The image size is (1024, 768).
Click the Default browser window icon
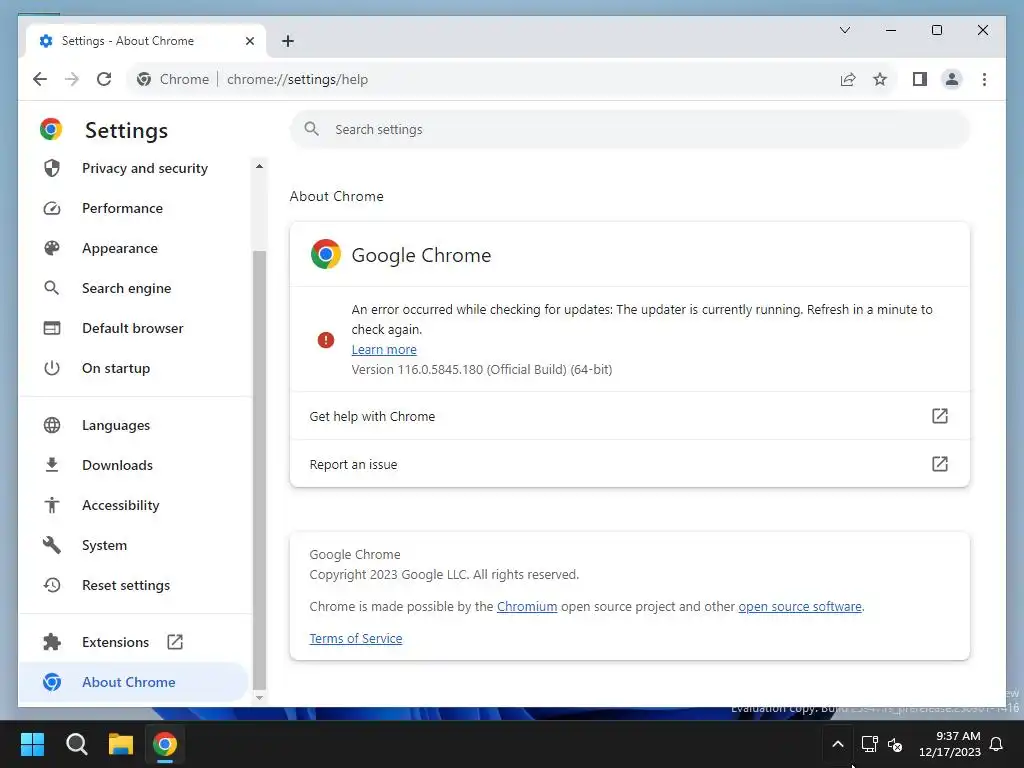pyautogui.click(x=52, y=328)
